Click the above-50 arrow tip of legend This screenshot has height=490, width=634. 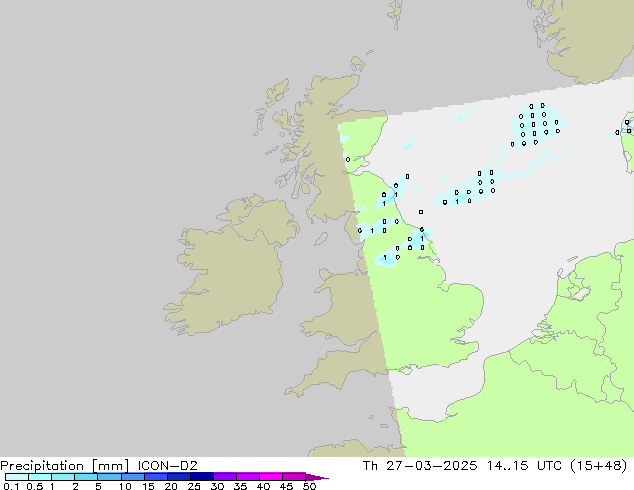pyautogui.click(x=317, y=477)
